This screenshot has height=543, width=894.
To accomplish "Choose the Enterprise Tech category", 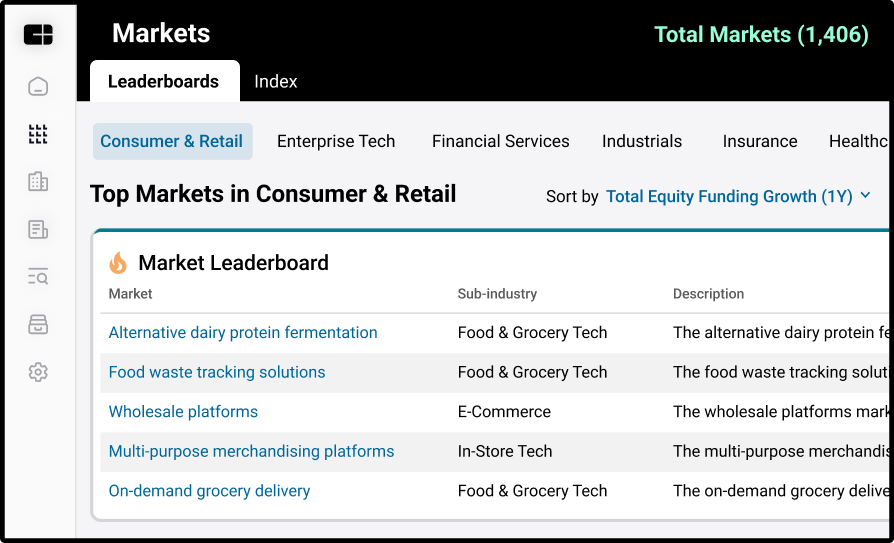I will [336, 141].
